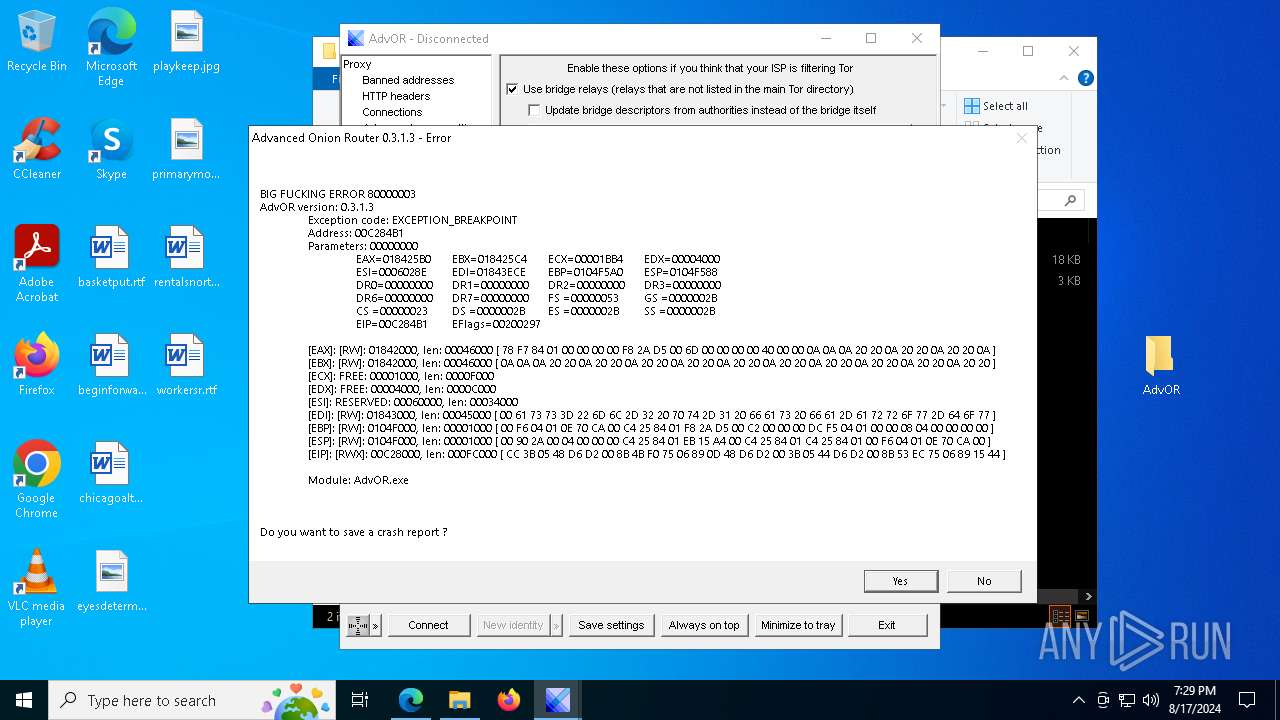The width and height of the screenshot is (1280, 720).
Task: Open File Explorer help icon
Action: point(1085,78)
